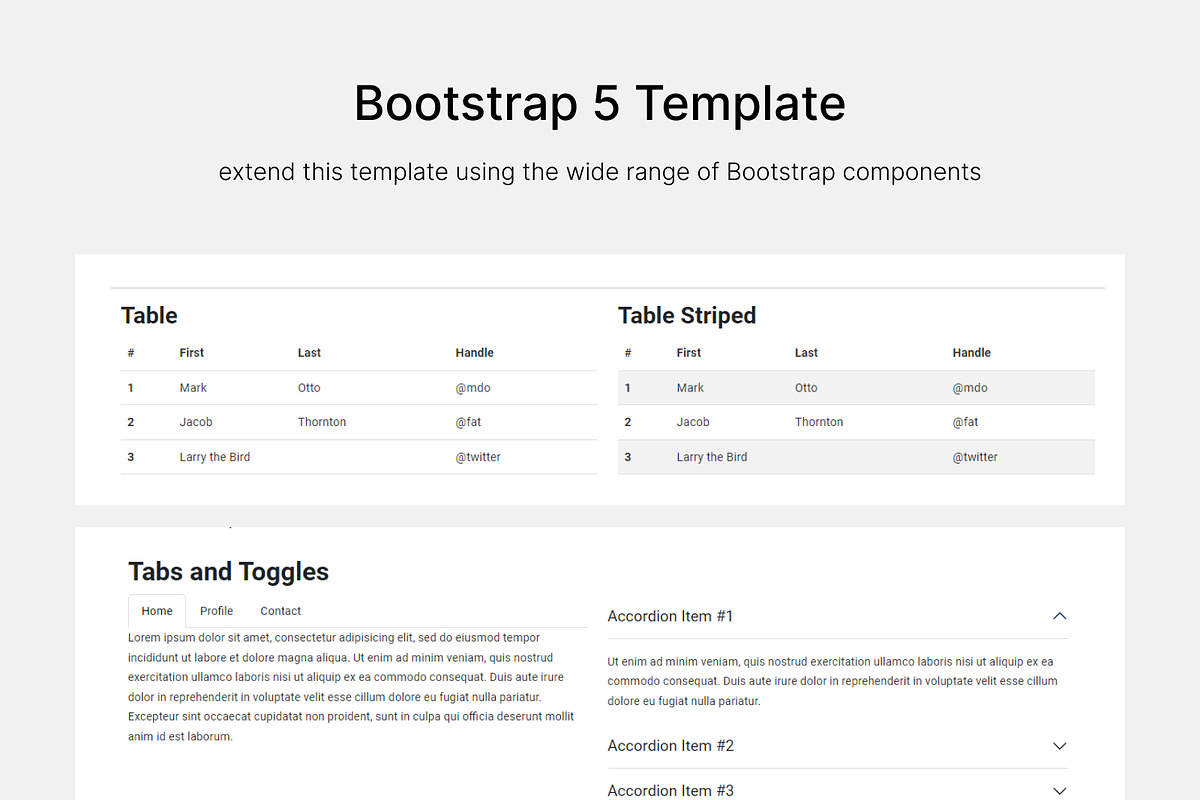This screenshot has width=1200, height=800.
Task: Click Handle header in Table Striped
Action: (972, 353)
